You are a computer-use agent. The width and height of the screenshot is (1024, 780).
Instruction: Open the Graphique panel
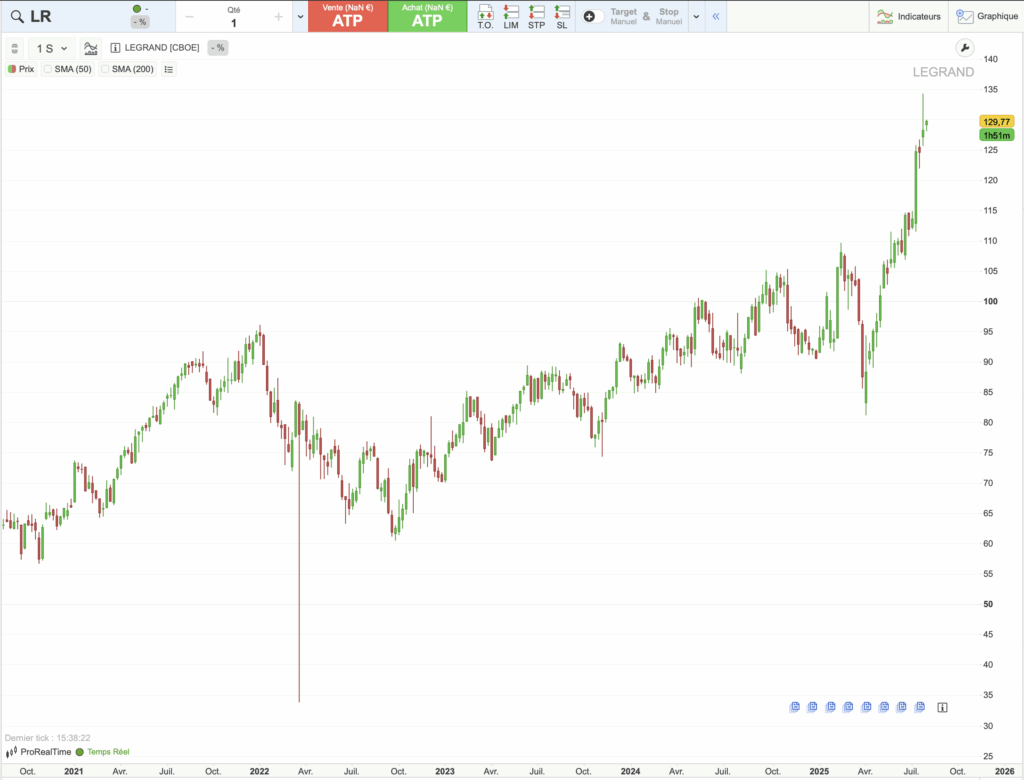click(x=988, y=16)
